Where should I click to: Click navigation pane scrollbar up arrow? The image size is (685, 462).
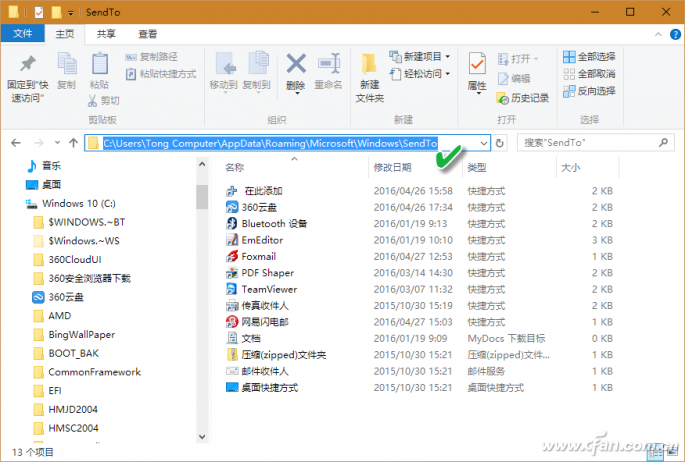point(202,165)
